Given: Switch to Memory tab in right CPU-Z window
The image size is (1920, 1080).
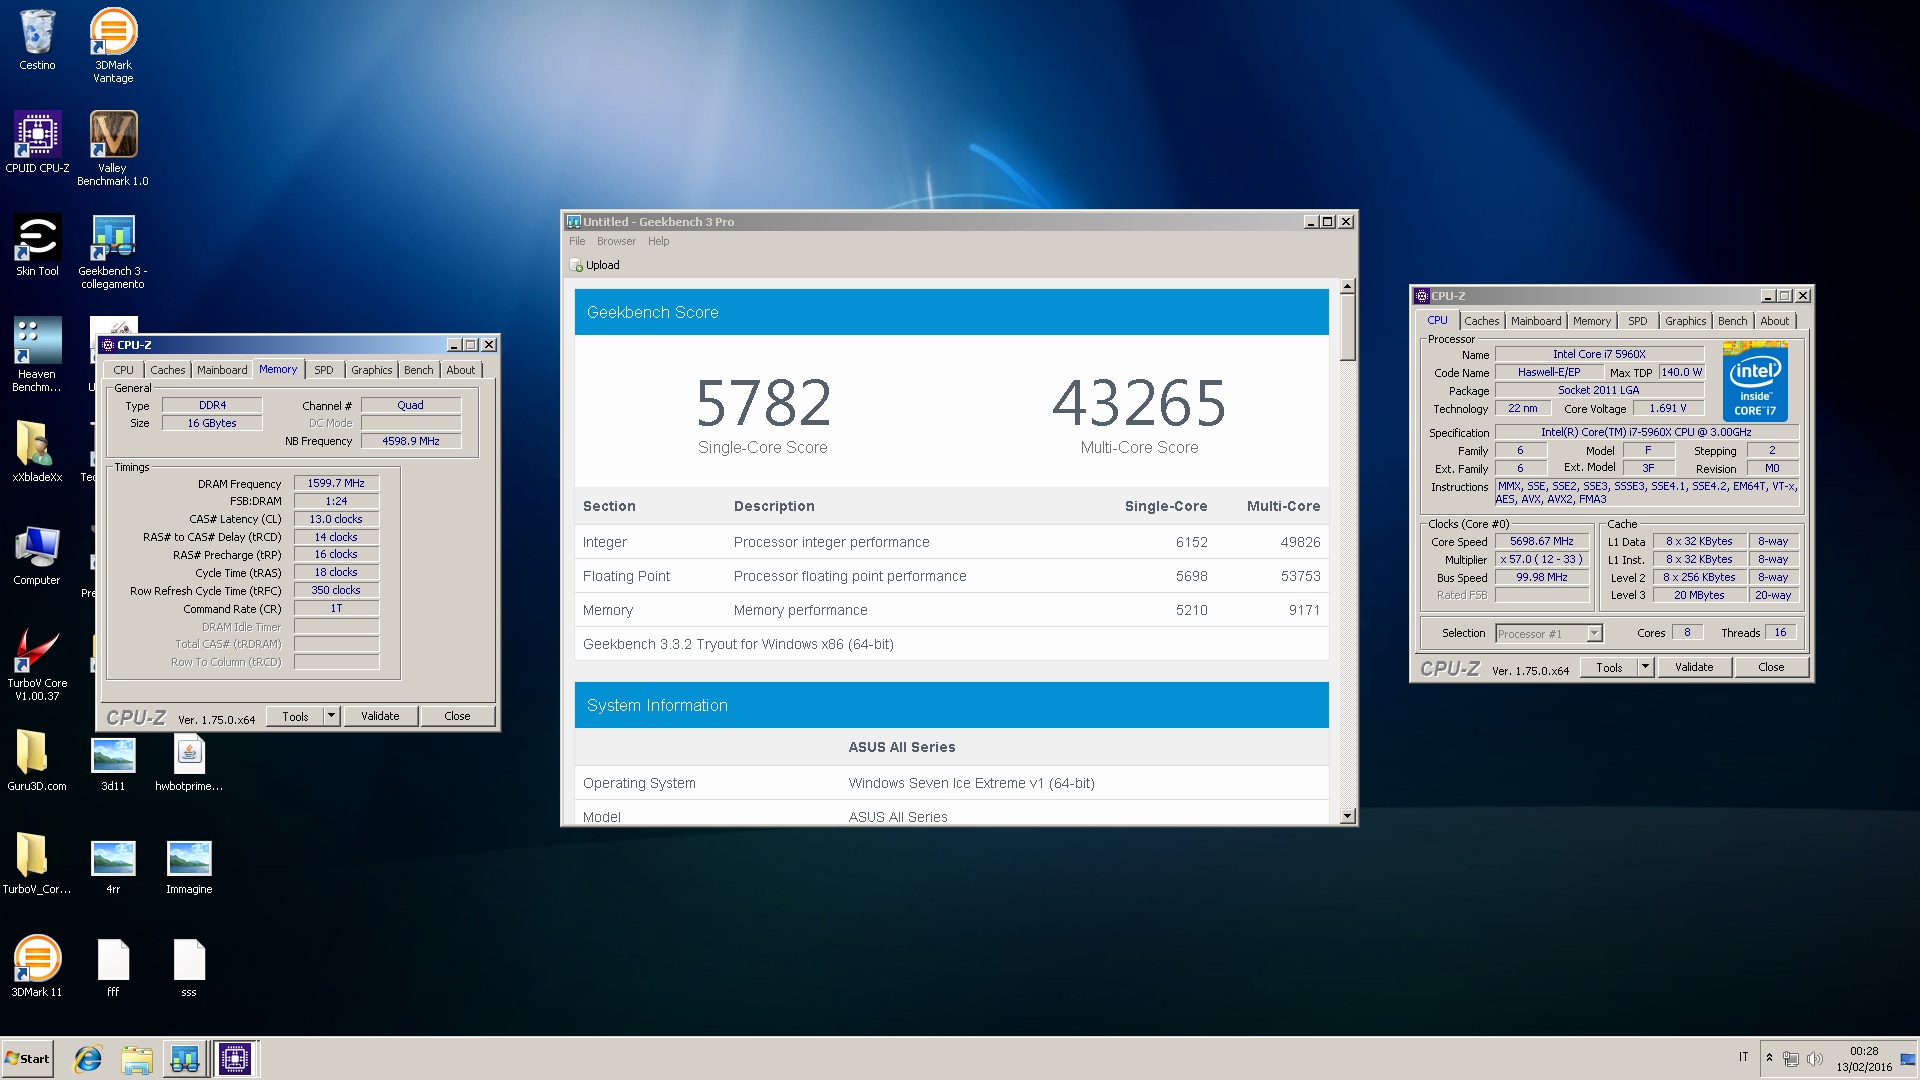Looking at the screenshot, I should point(1592,321).
